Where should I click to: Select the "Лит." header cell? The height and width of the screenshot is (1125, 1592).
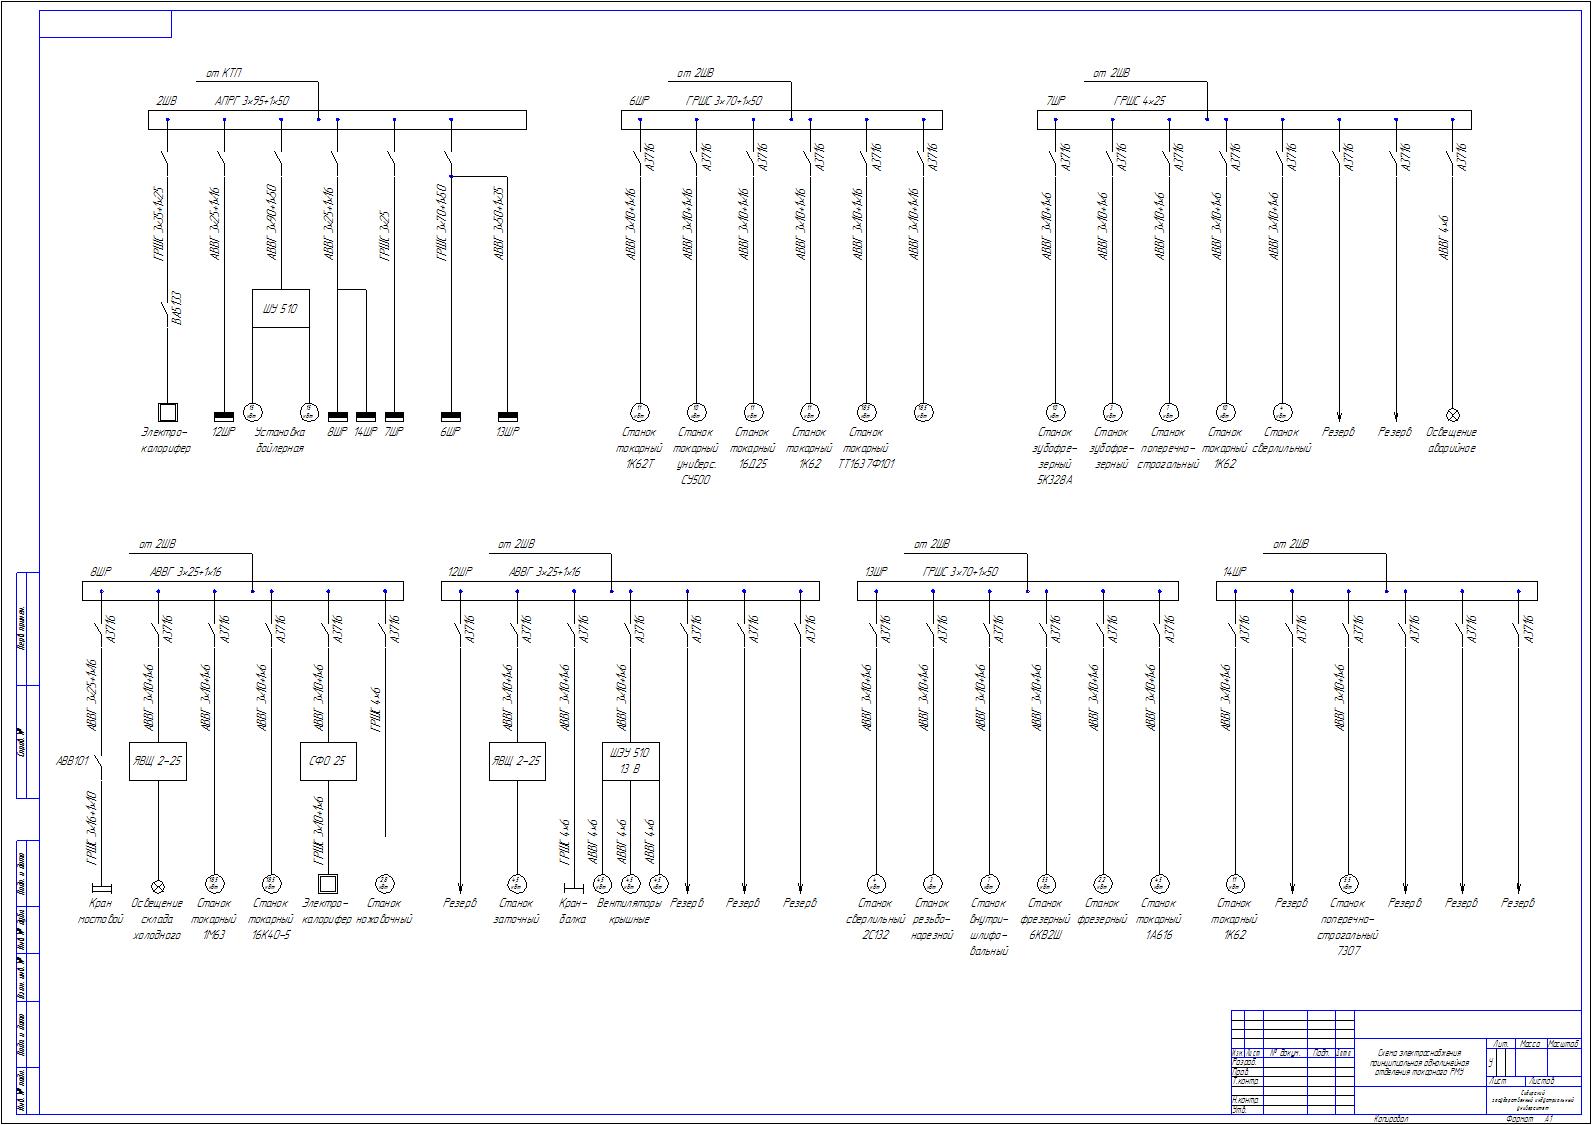[x=1500, y=1043]
